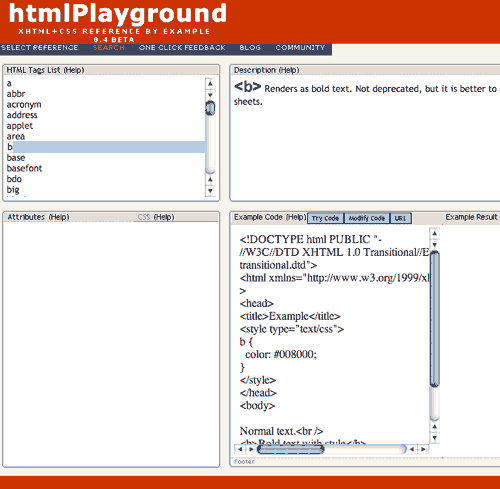
Task: Switch to the CSS panel tab
Action: (144, 217)
